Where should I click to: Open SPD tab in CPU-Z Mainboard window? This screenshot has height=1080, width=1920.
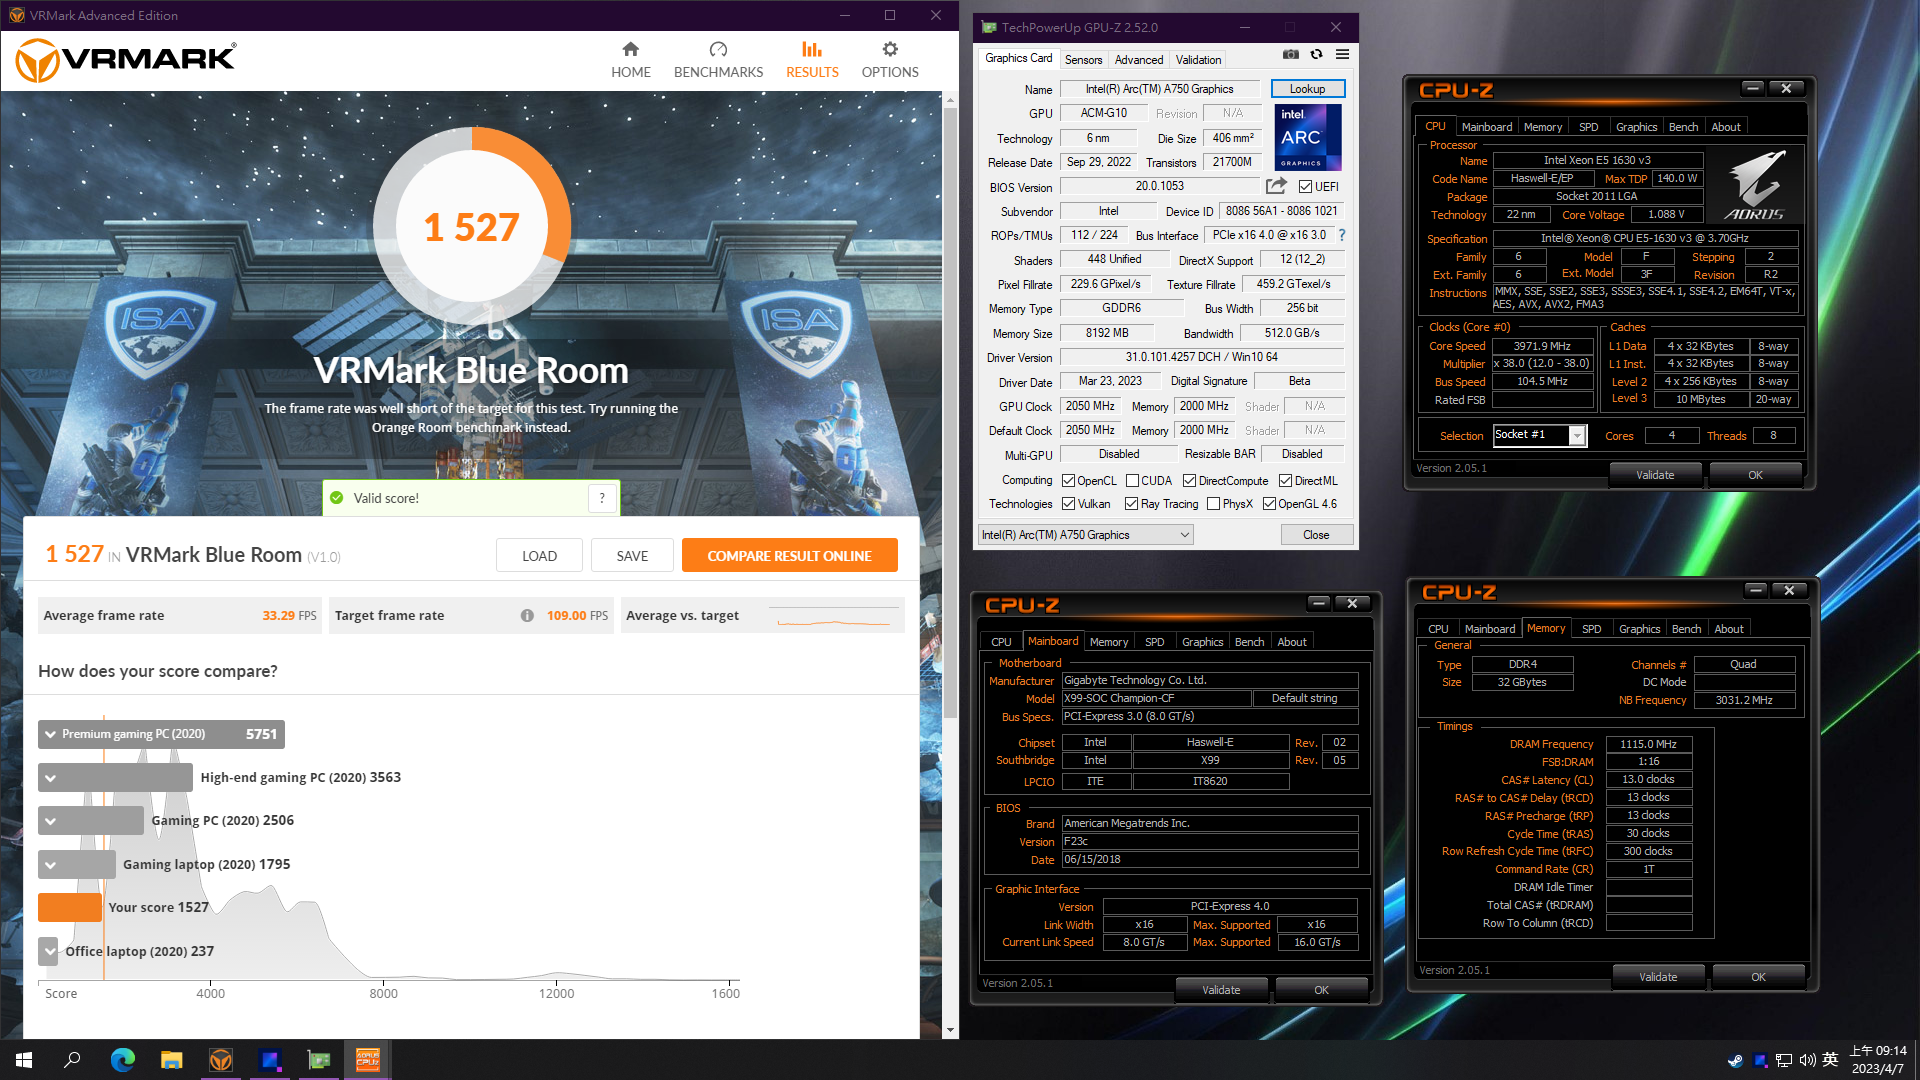(1154, 642)
